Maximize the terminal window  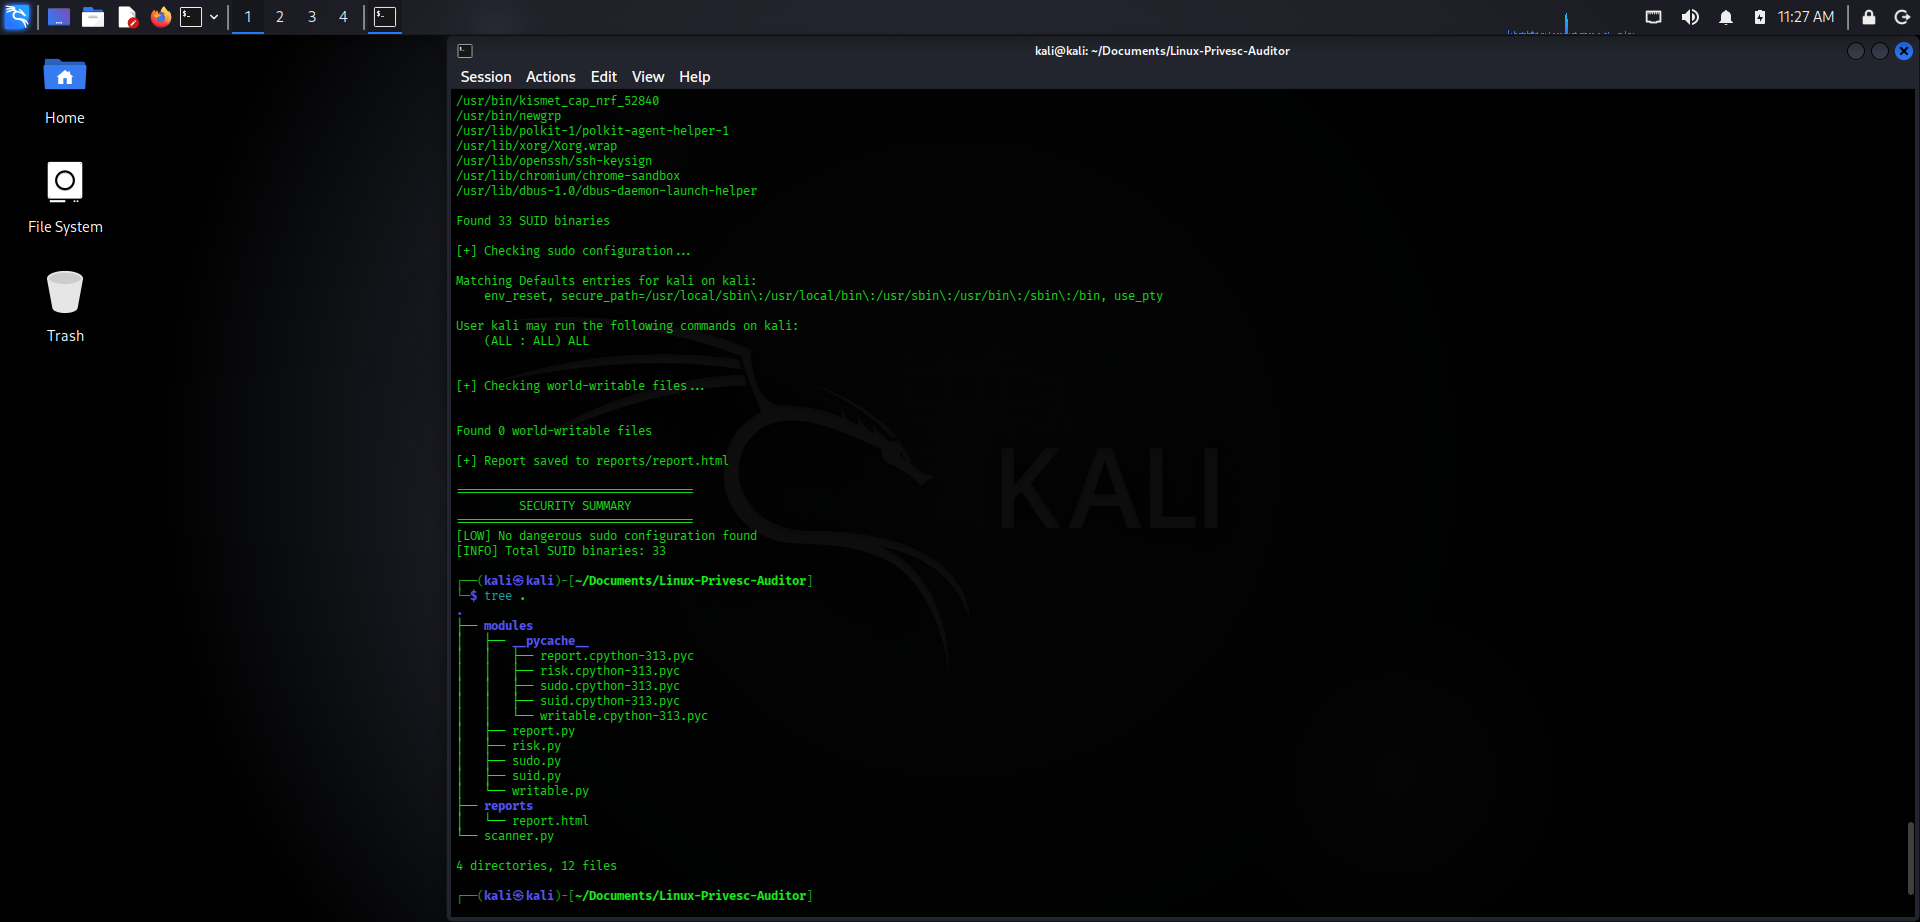[x=1880, y=51]
